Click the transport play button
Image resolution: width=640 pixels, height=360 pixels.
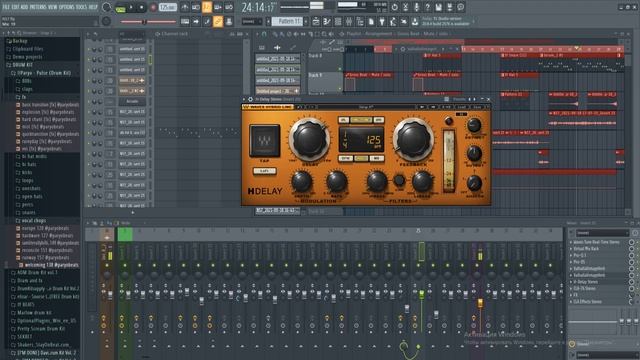point(131,7)
